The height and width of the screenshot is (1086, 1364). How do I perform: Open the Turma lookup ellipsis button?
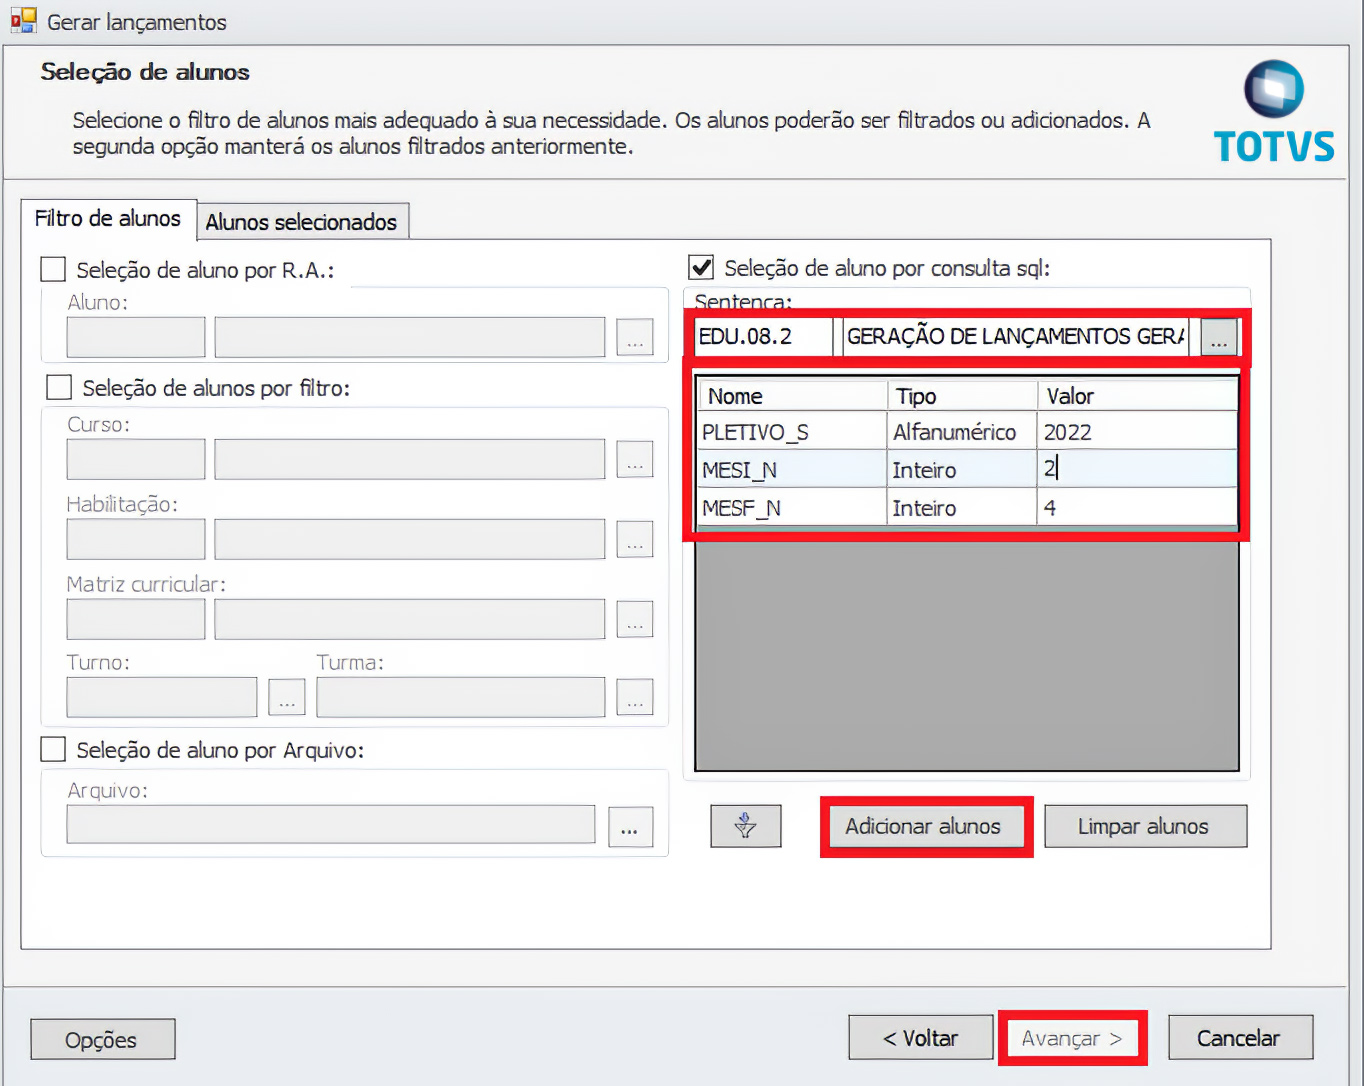[634, 697]
